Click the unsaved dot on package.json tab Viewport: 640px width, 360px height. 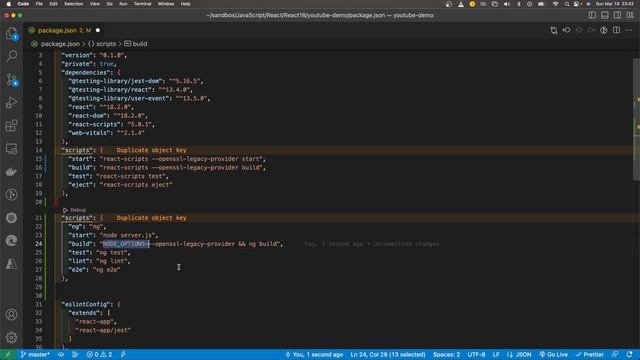(98, 31)
